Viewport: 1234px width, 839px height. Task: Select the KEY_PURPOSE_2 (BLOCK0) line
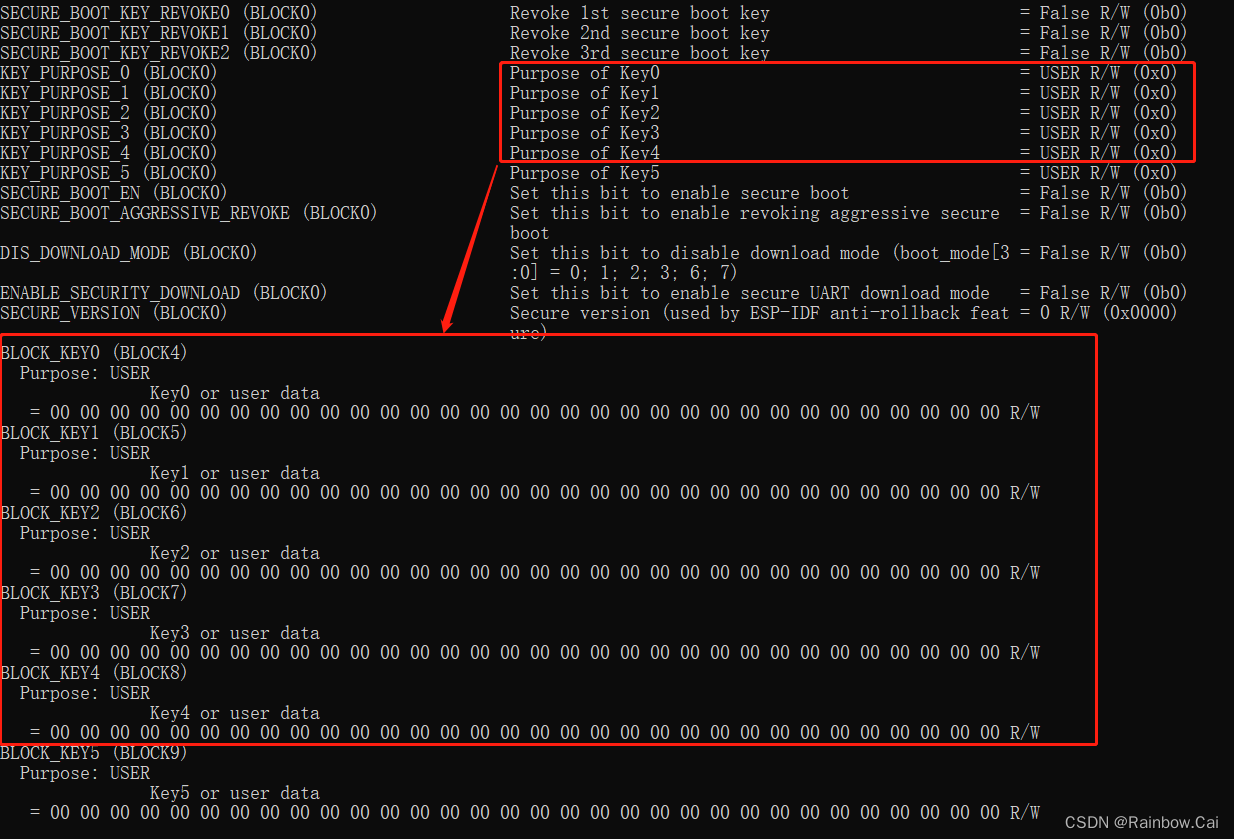click(108, 113)
